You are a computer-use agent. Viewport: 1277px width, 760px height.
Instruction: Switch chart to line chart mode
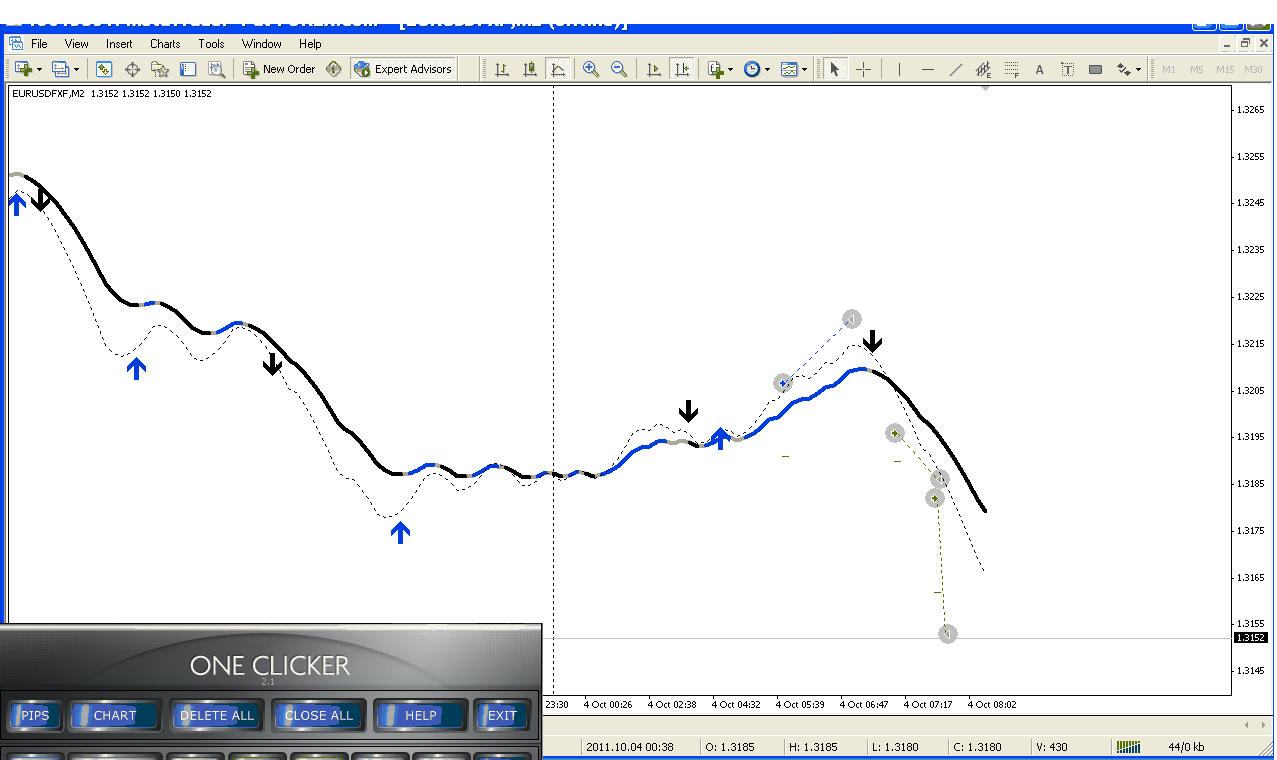click(x=558, y=69)
